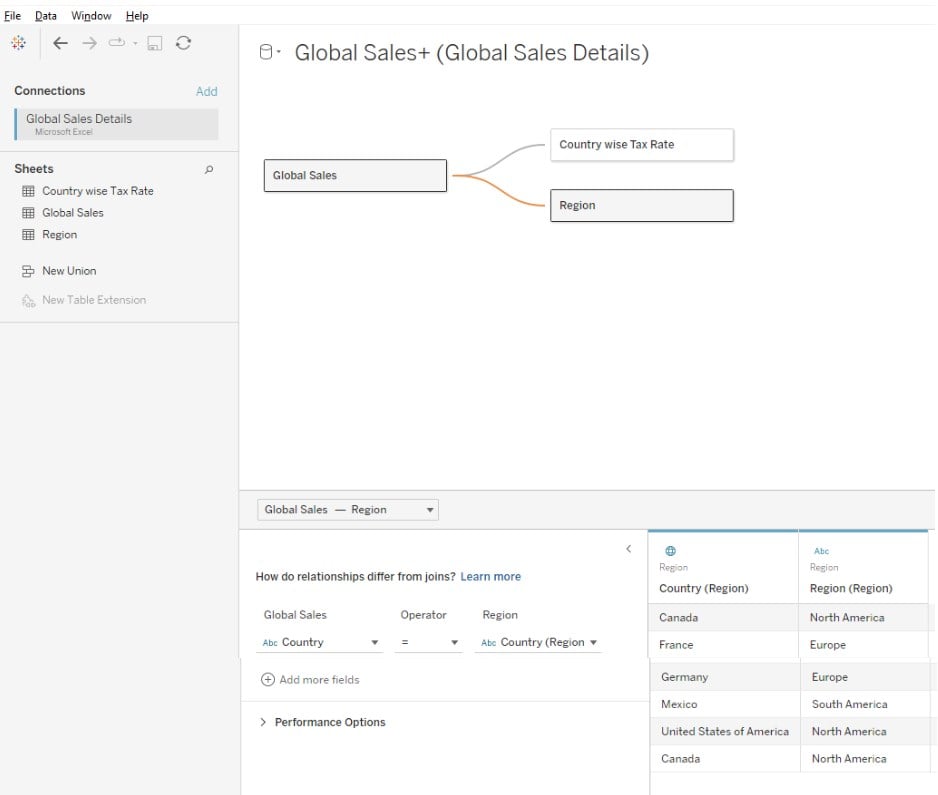938x795 pixels.
Task: Click New Union
Action: 69,271
